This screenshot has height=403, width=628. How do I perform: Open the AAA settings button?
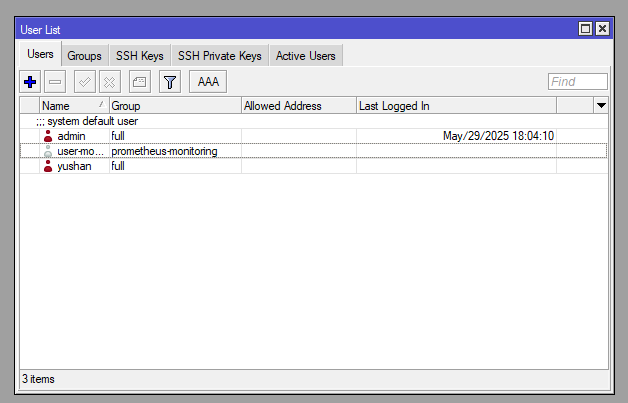click(208, 82)
